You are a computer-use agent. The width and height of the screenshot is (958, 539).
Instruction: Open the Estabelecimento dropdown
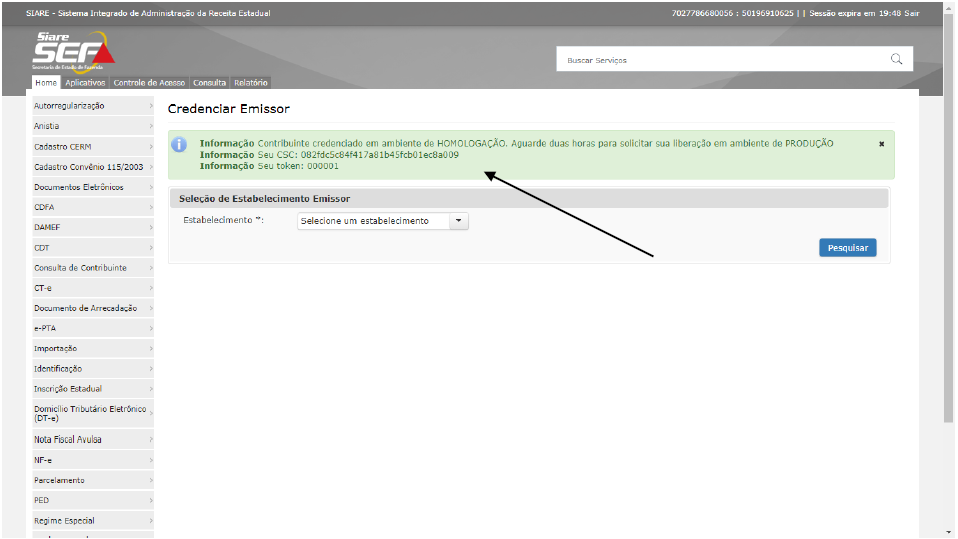tap(383, 221)
